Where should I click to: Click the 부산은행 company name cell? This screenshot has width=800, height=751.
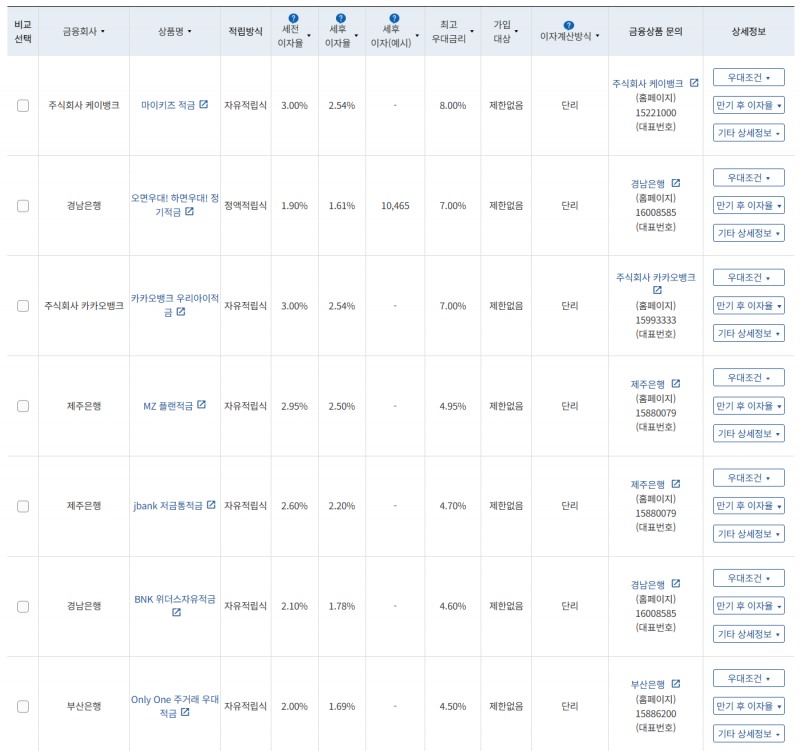coord(84,707)
